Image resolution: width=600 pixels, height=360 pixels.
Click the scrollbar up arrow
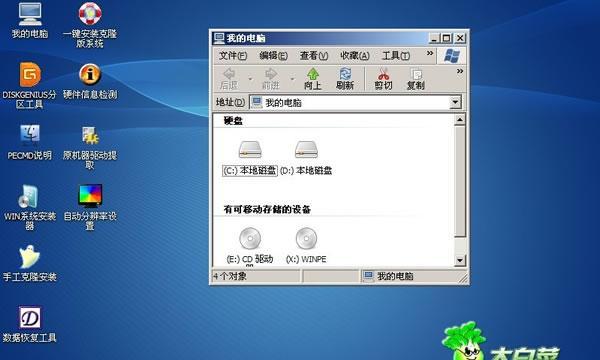tap(460, 120)
